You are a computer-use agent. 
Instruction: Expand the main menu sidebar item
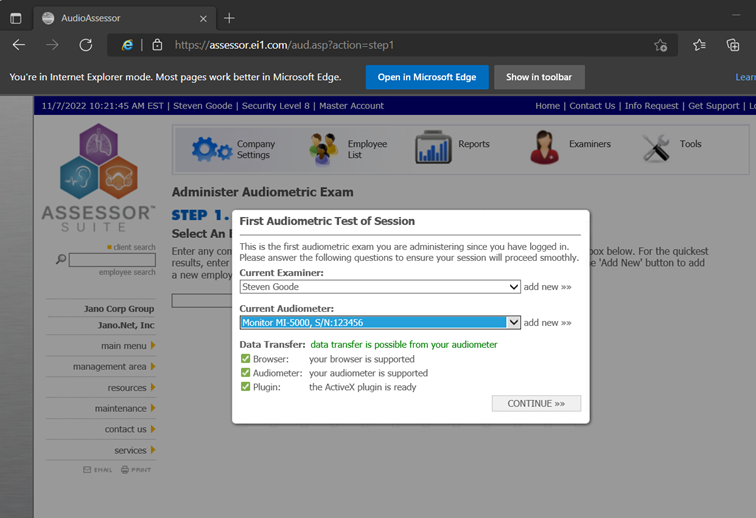[x=128, y=346]
